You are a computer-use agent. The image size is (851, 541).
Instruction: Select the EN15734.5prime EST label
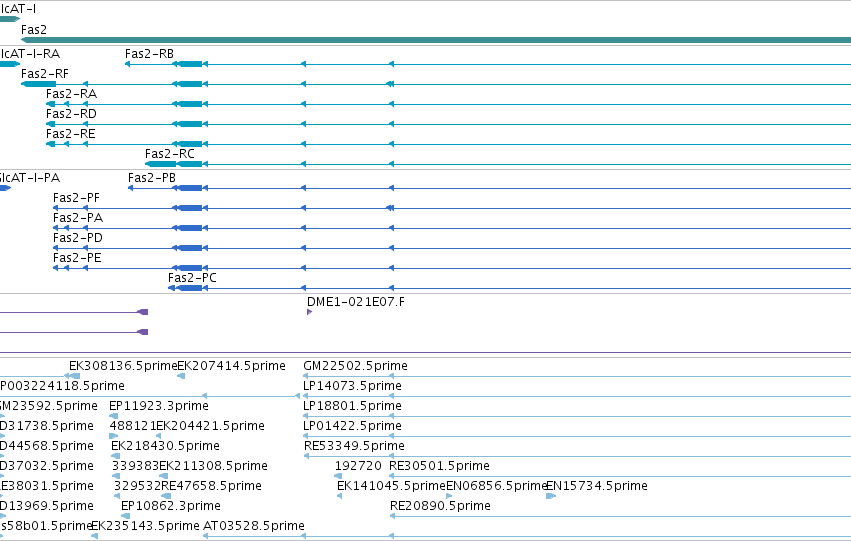pyautogui.click(x=597, y=487)
